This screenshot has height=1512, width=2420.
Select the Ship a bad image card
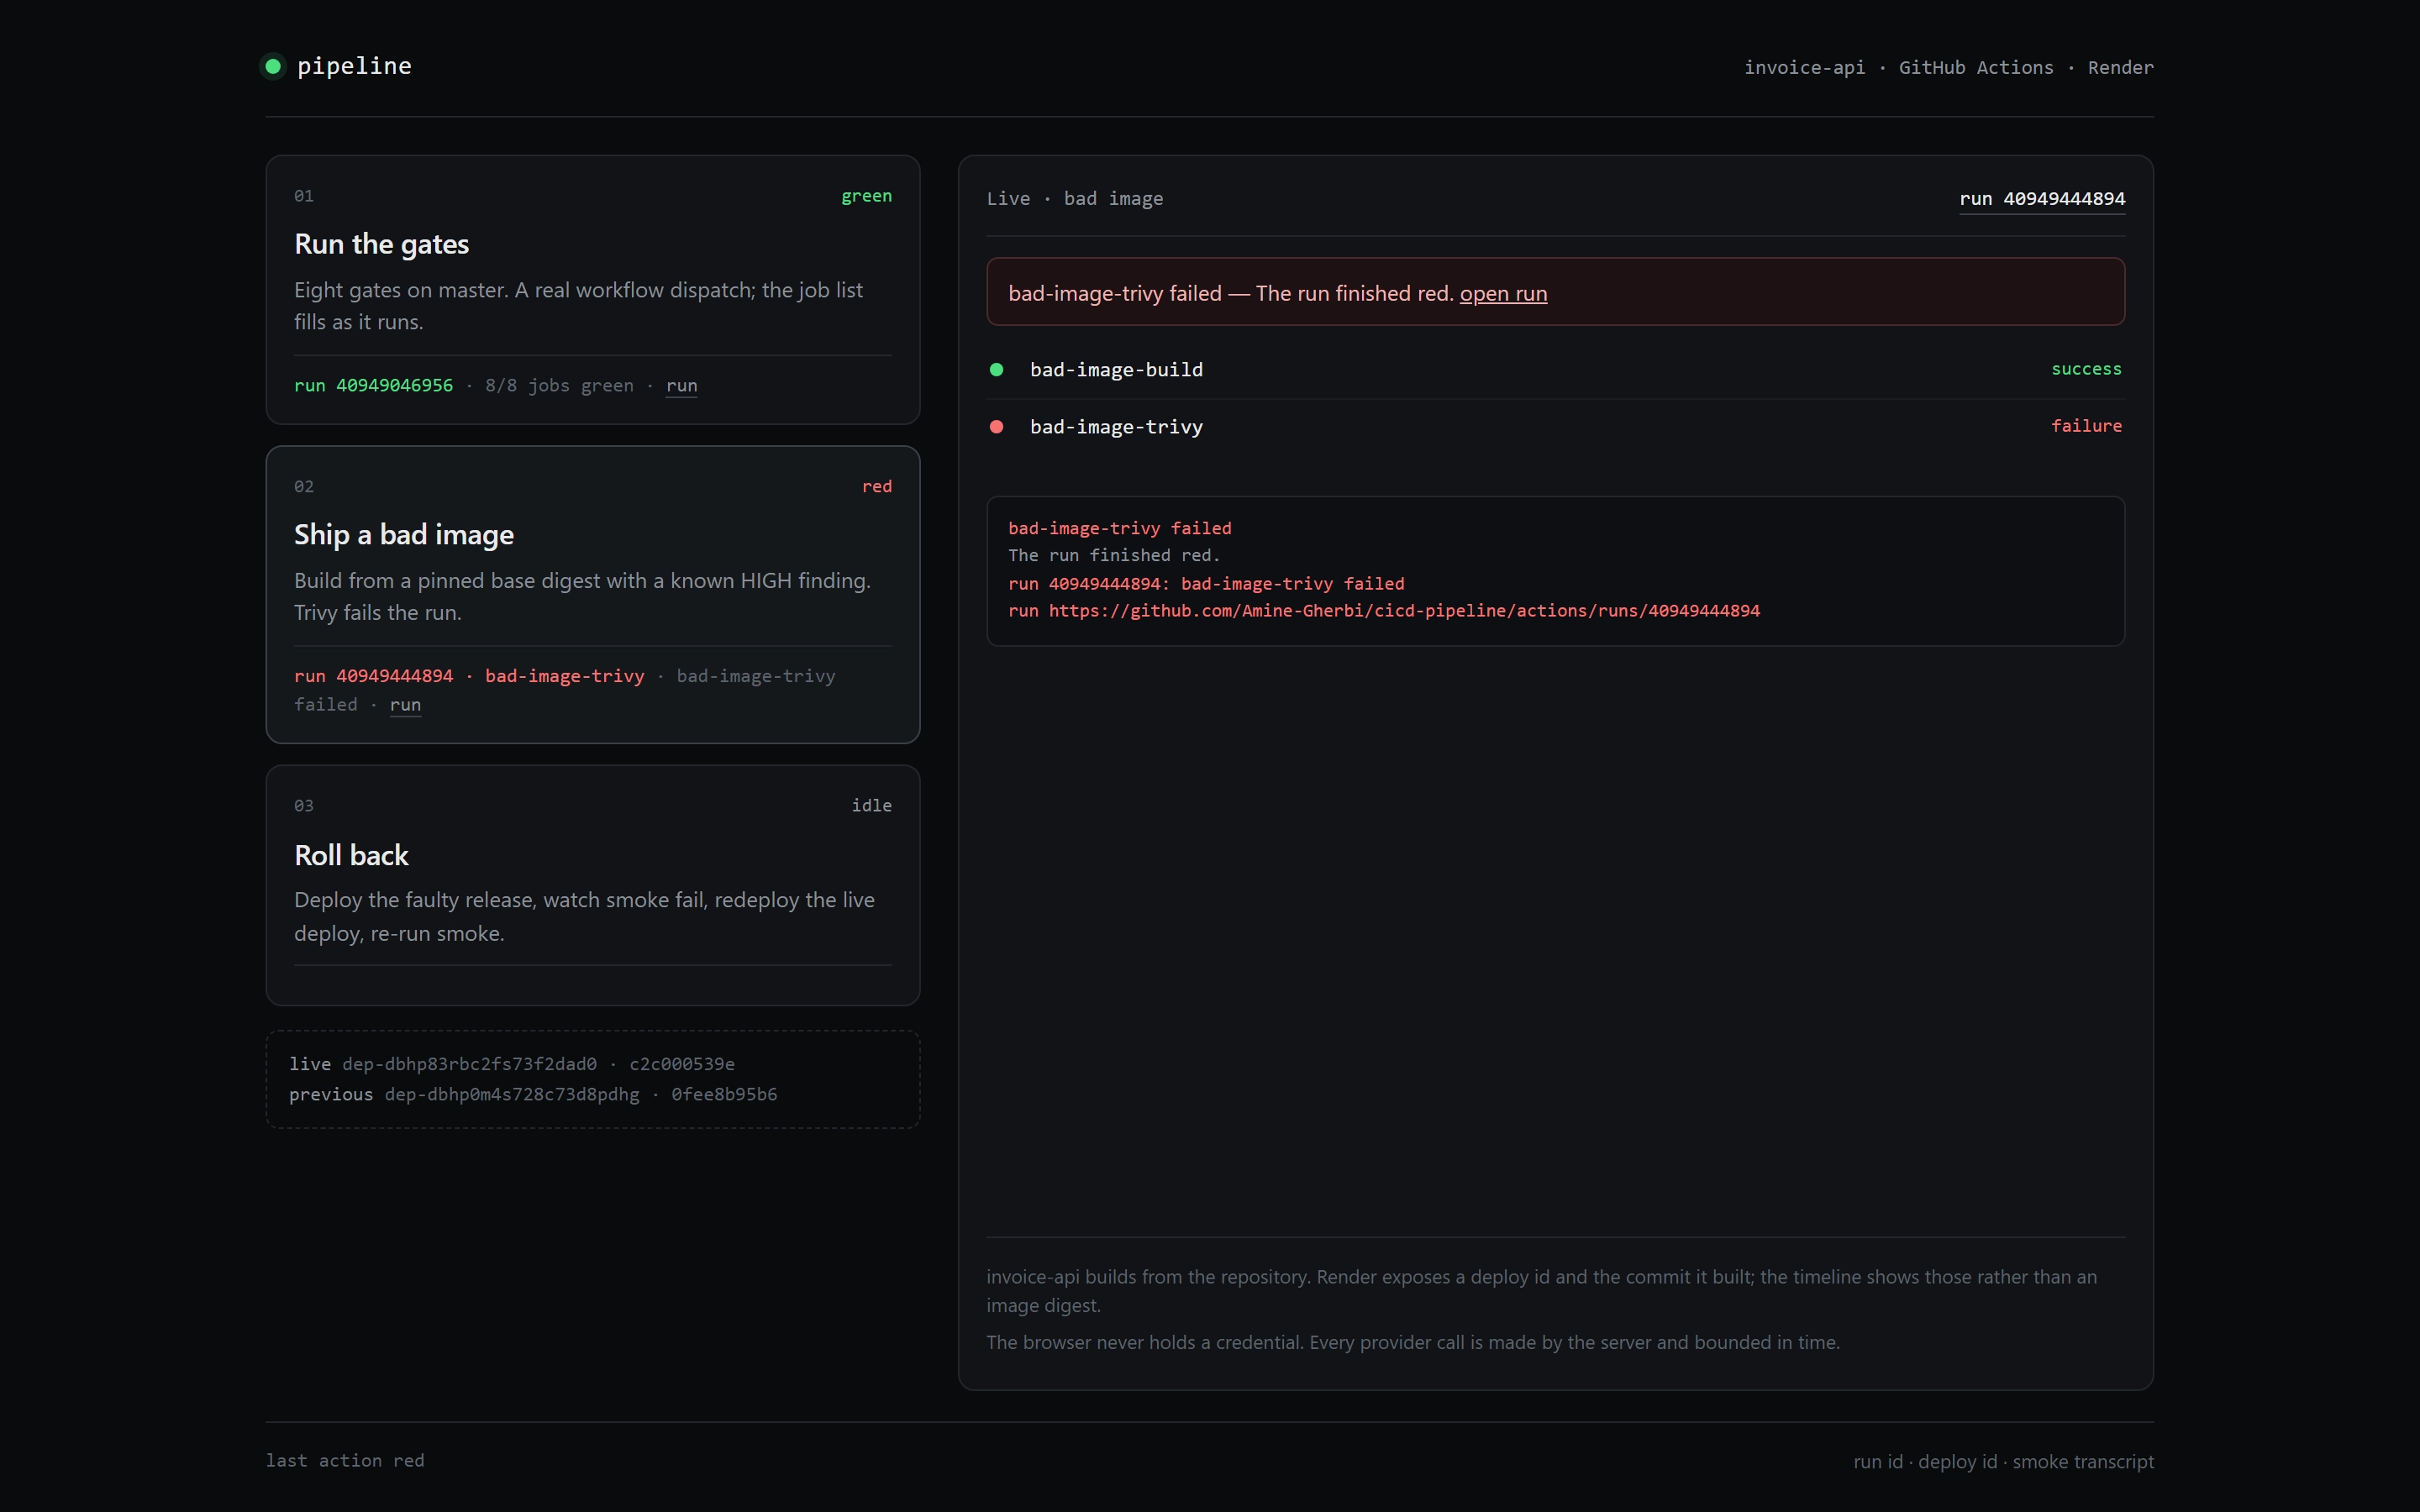(x=592, y=595)
